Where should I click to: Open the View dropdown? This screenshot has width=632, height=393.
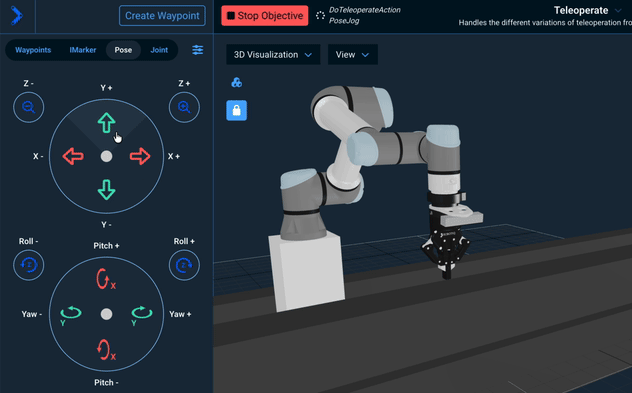click(x=353, y=54)
